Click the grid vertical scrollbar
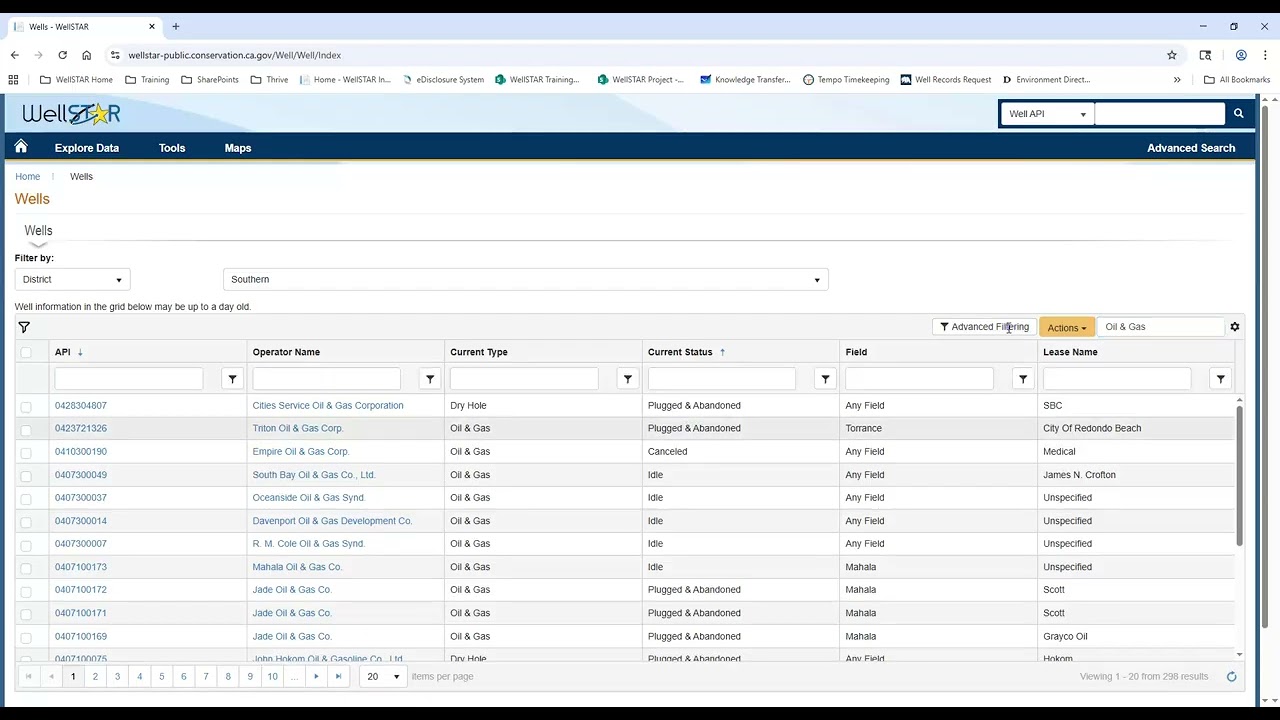The image size is (1280, 720). click(x=1240, y=475)
